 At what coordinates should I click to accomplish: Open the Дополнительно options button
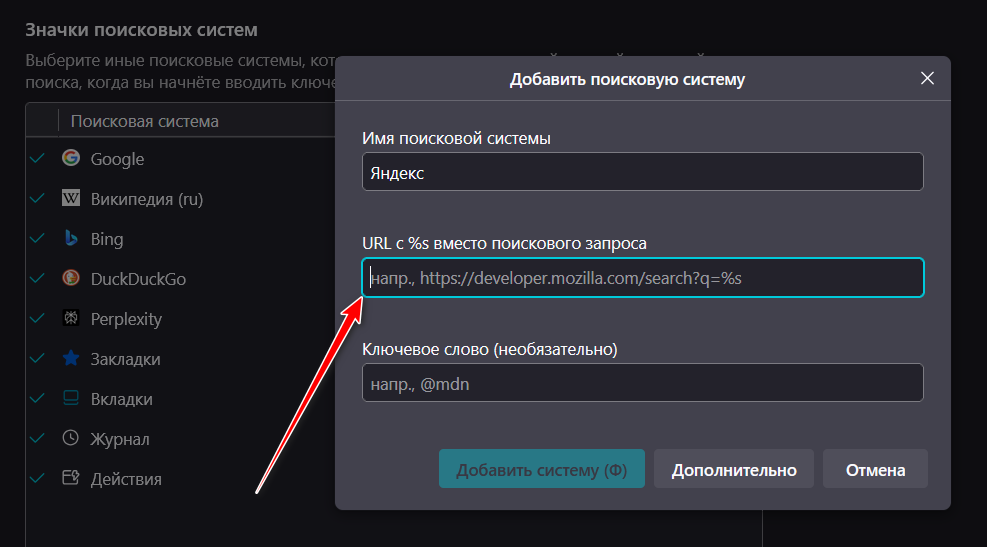(x=734, y=469)
